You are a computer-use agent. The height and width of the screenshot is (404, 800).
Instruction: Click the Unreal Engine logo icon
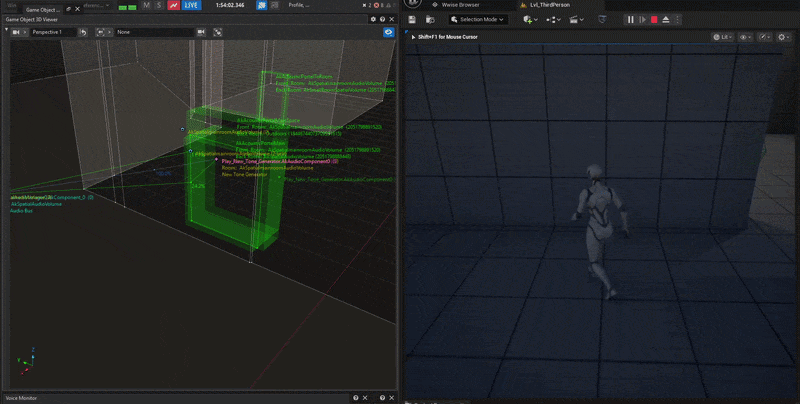point(414,3)
